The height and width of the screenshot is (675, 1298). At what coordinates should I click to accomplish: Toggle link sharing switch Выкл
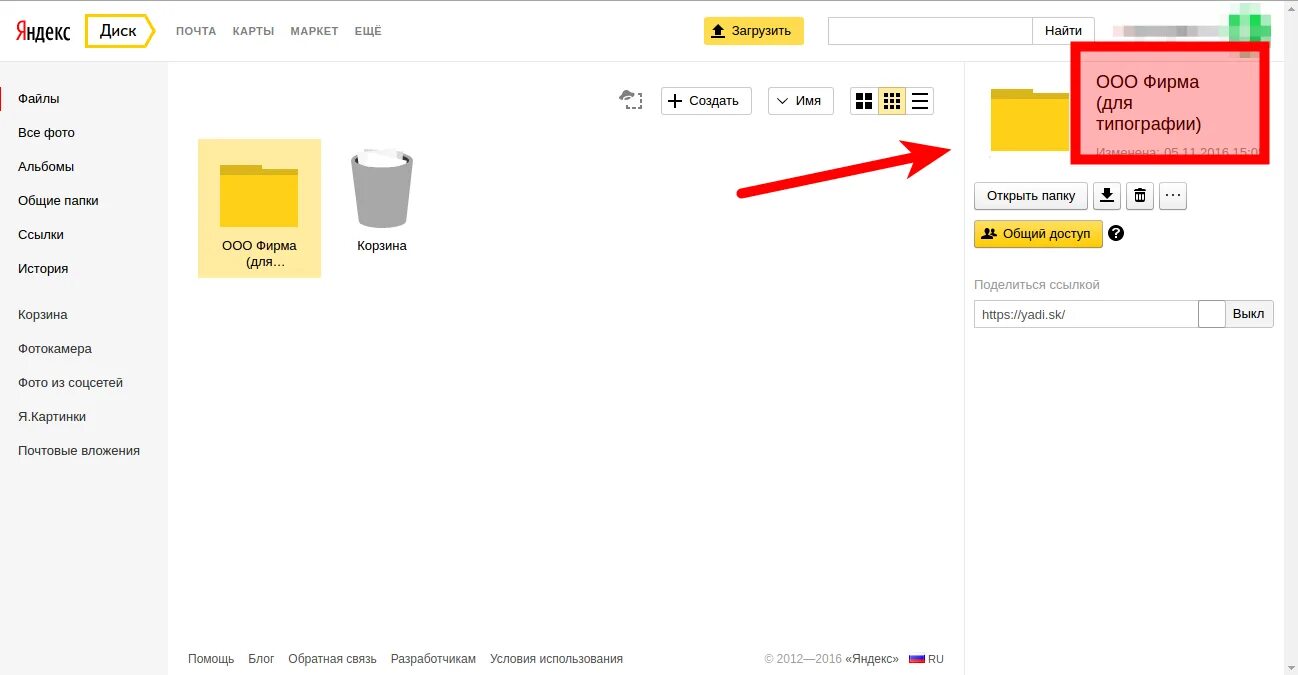click(1236, 314)
